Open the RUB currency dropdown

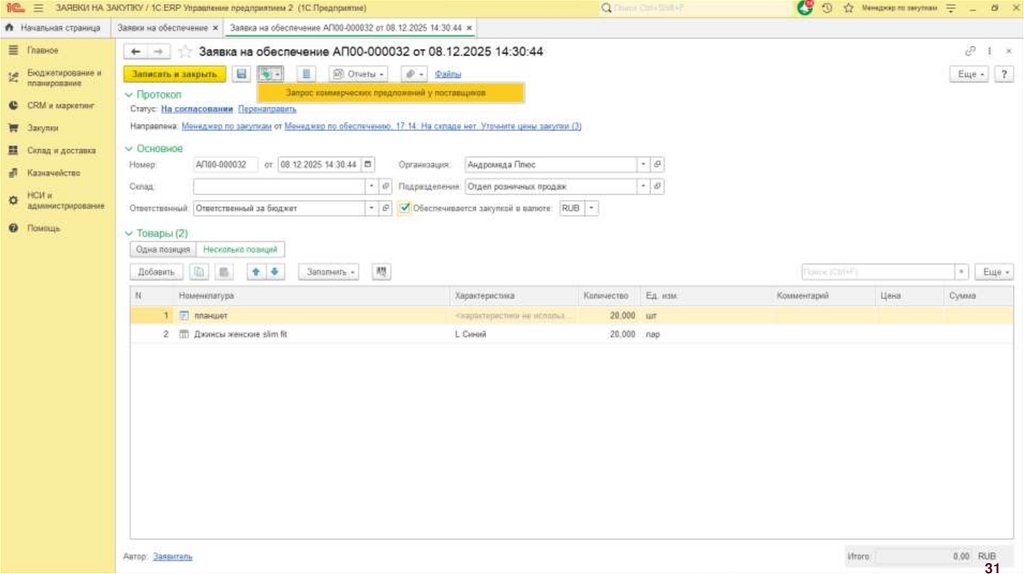point(592,208)
